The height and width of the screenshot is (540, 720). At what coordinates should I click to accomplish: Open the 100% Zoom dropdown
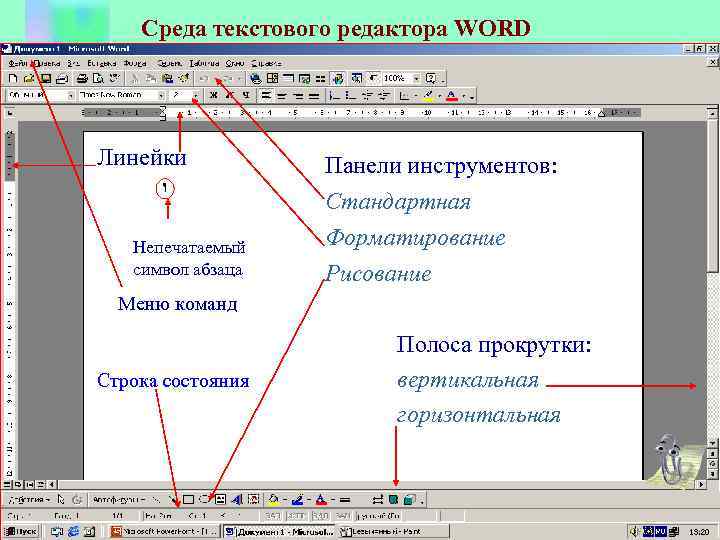pyautogui.click(x=416, y=79)
